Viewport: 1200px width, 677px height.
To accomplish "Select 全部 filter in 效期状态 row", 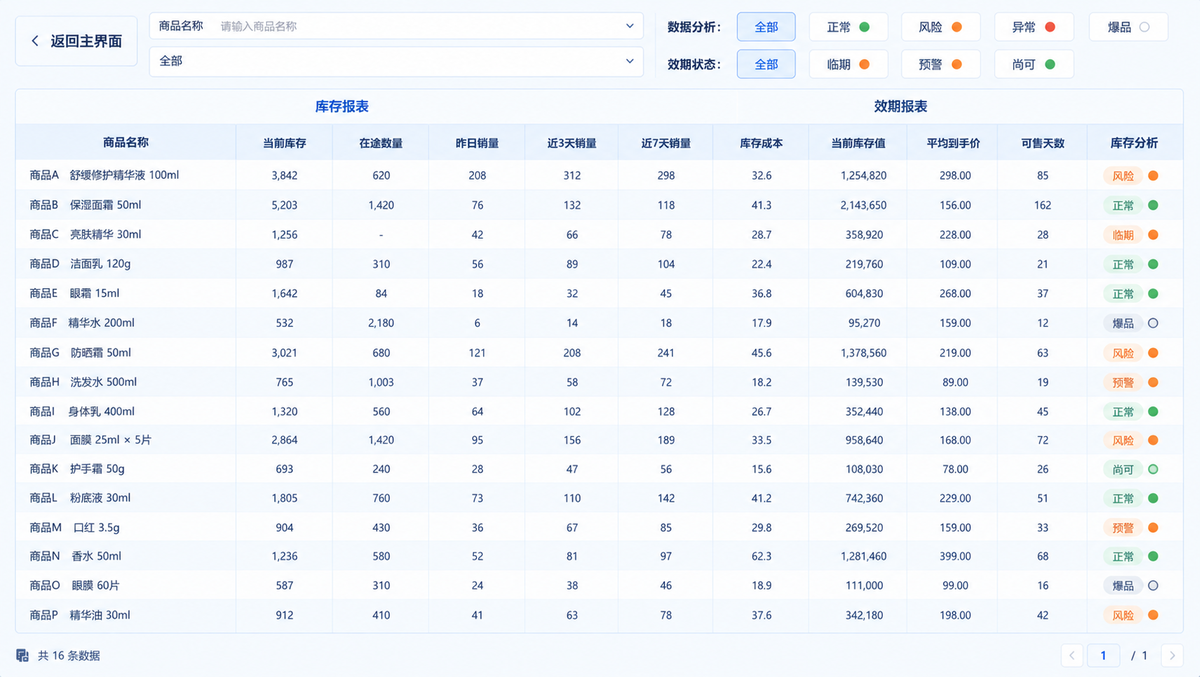I will (766, 64).
